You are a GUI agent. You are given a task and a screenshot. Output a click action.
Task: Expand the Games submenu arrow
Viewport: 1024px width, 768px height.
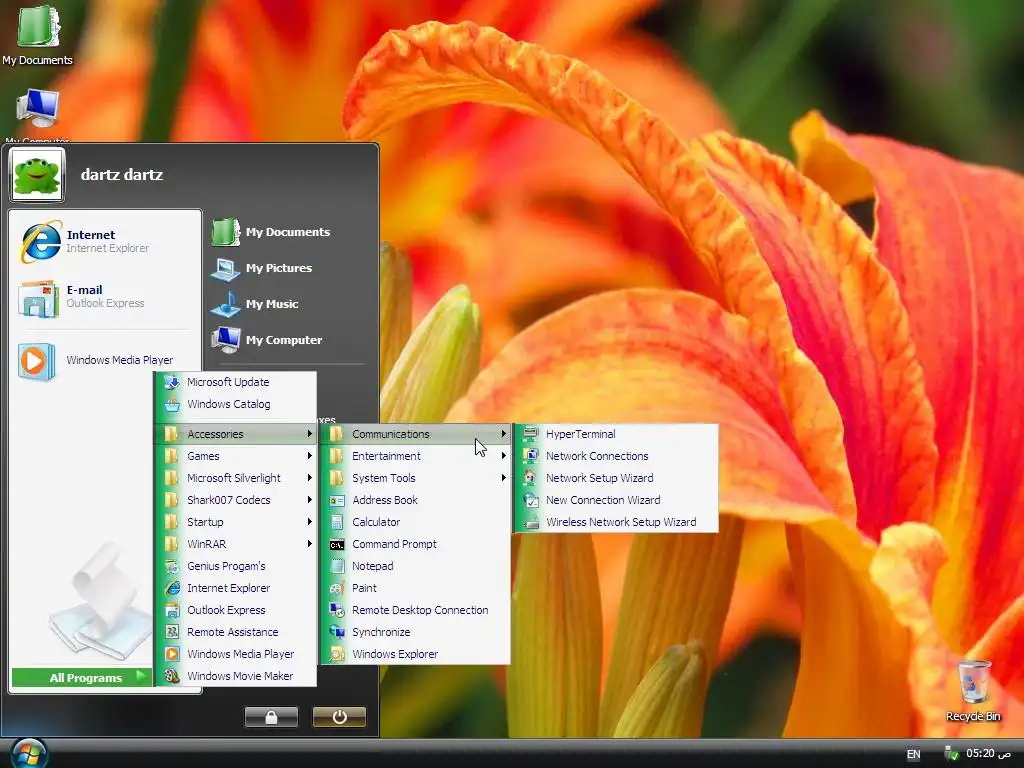click(x=310, y=456)
